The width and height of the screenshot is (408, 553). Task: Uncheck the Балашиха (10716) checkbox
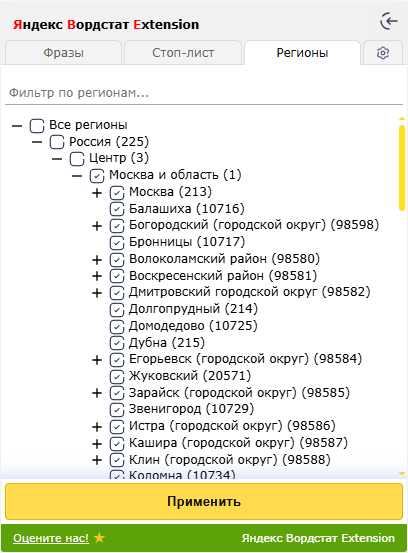pos(117,209)
